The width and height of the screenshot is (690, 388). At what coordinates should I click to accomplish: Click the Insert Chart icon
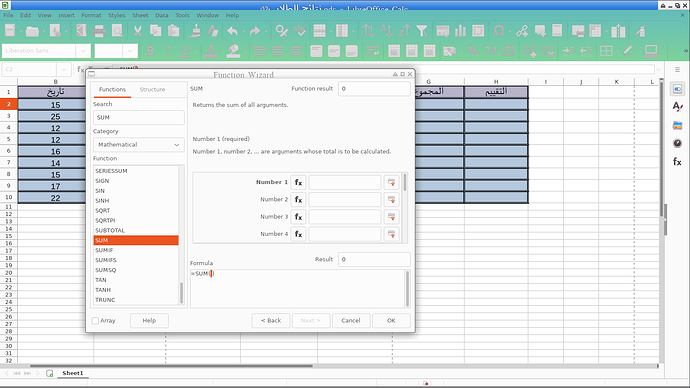click(x=460, y=31)
